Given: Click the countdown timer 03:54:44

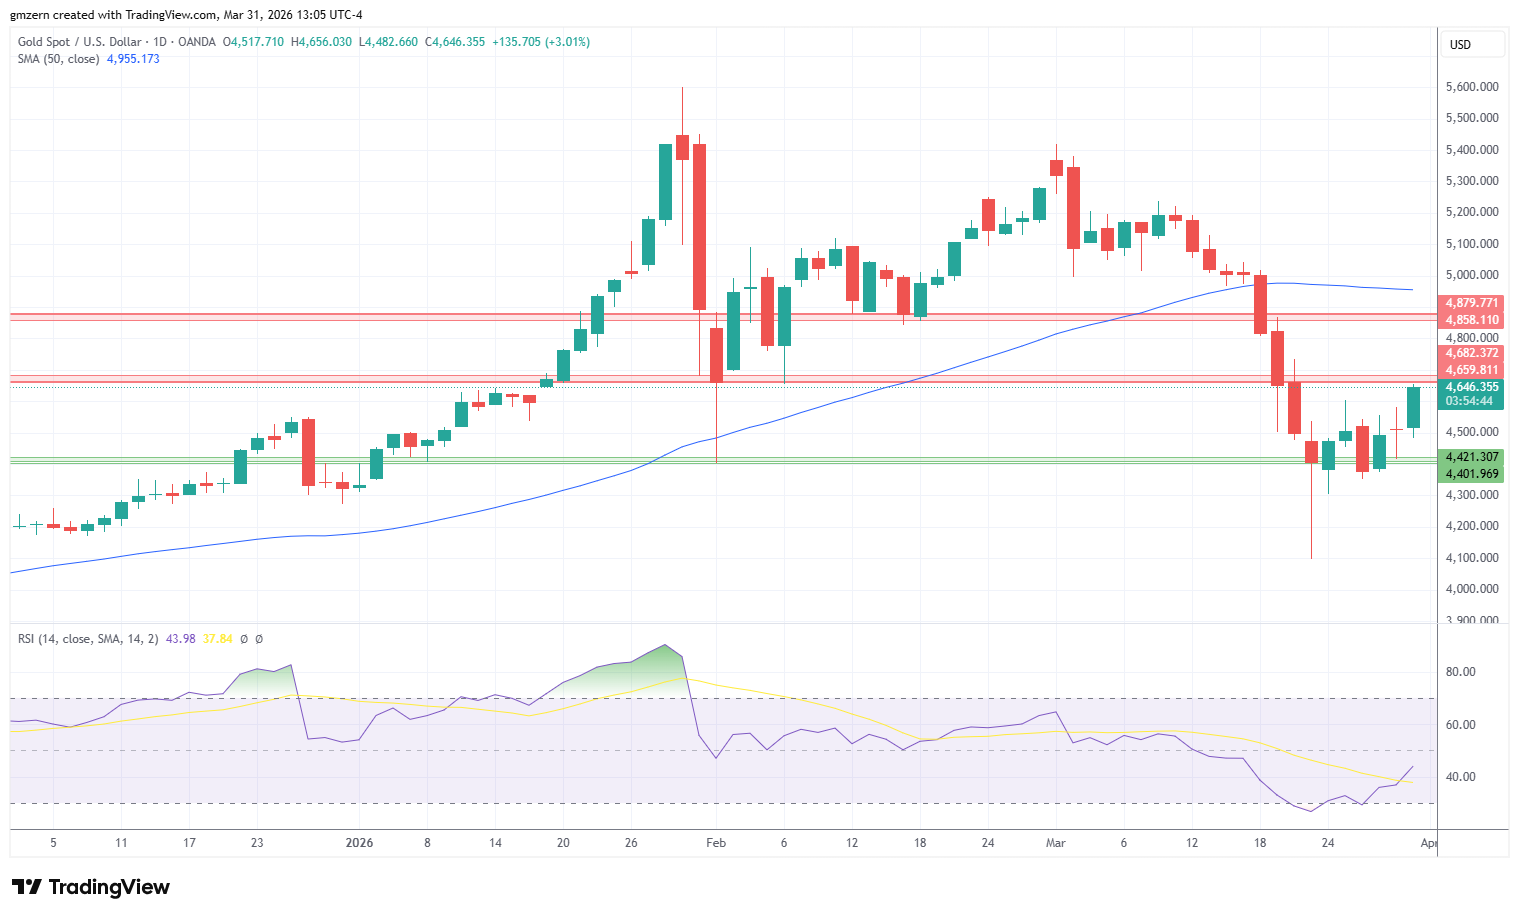Looking at the screenshot, I should click(x=1470, y=402).
